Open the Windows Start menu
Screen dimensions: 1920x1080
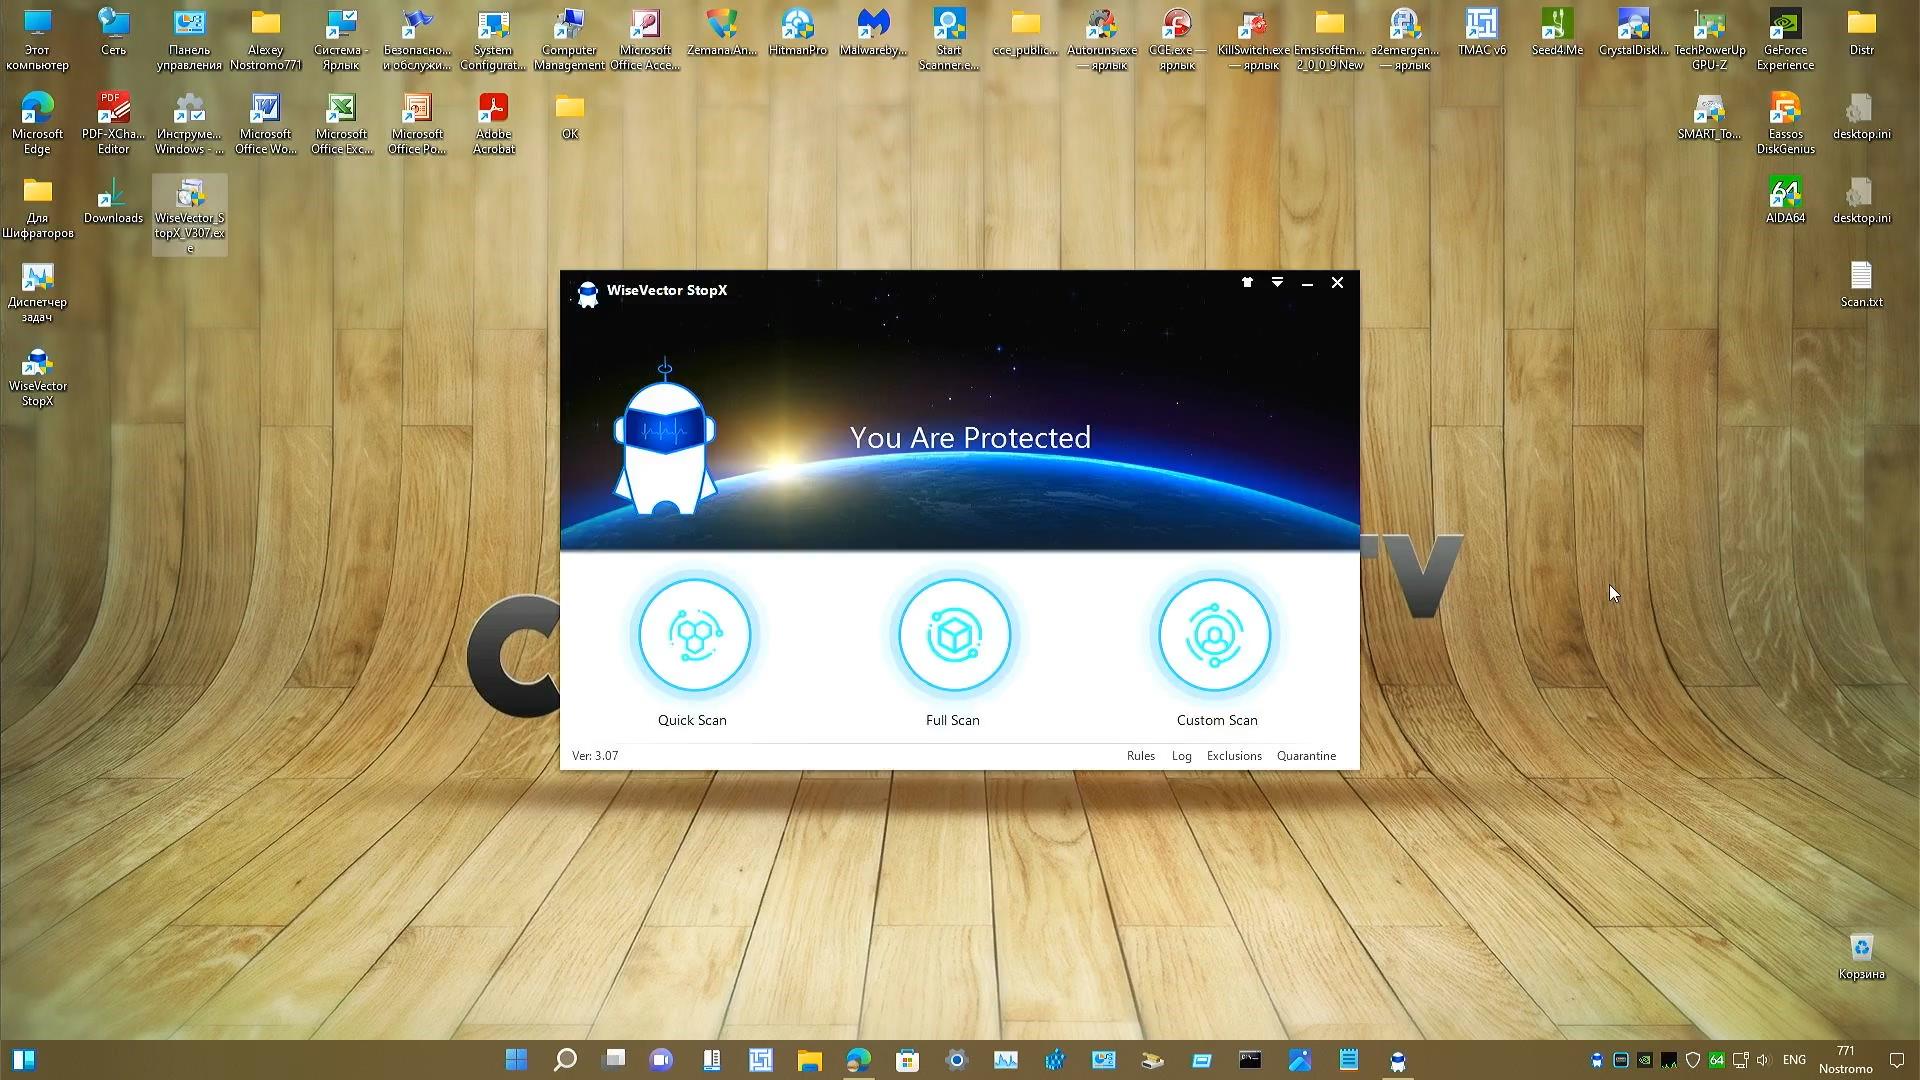[516, 1060]
